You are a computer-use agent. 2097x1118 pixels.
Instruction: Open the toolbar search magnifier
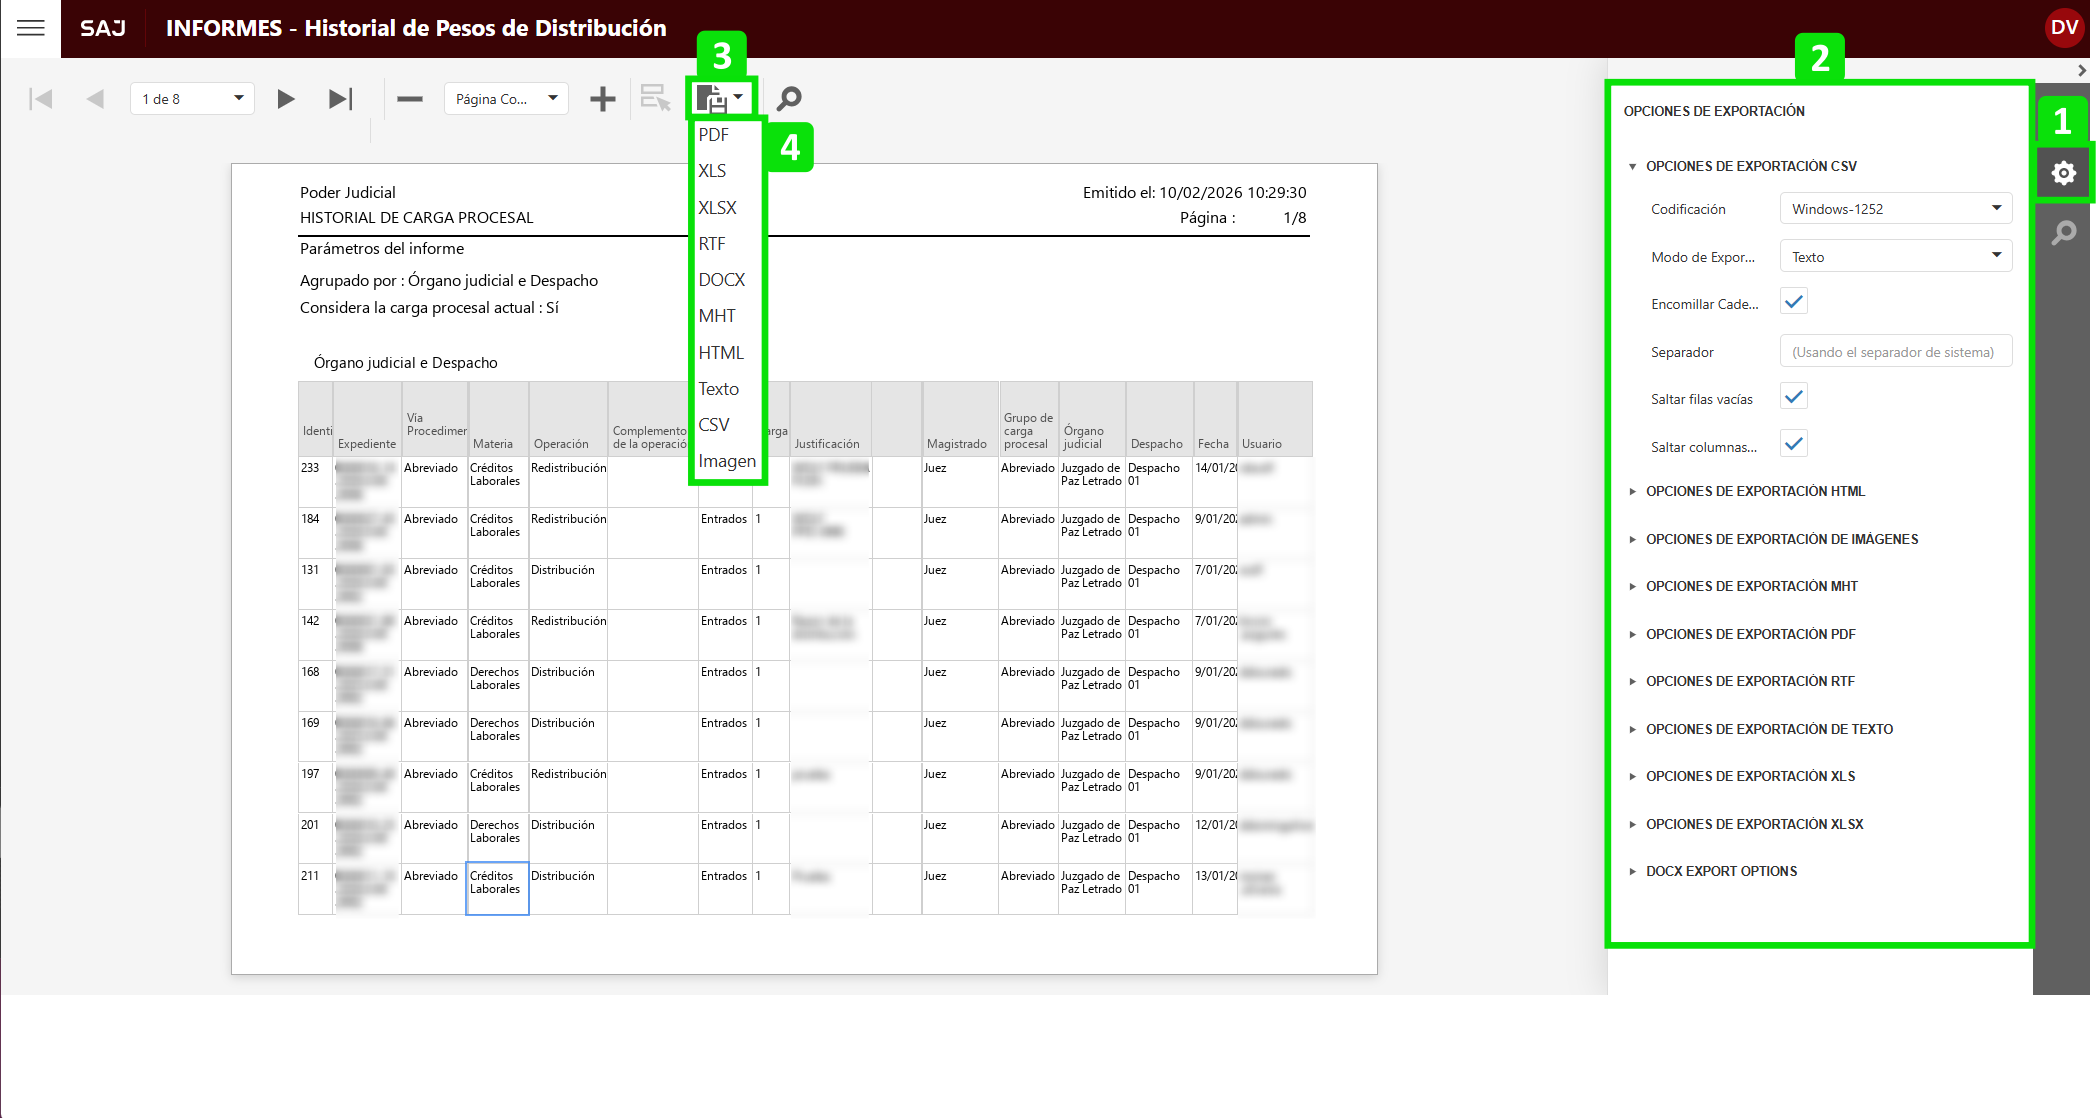pyautogui.click(x=789, y=99)
